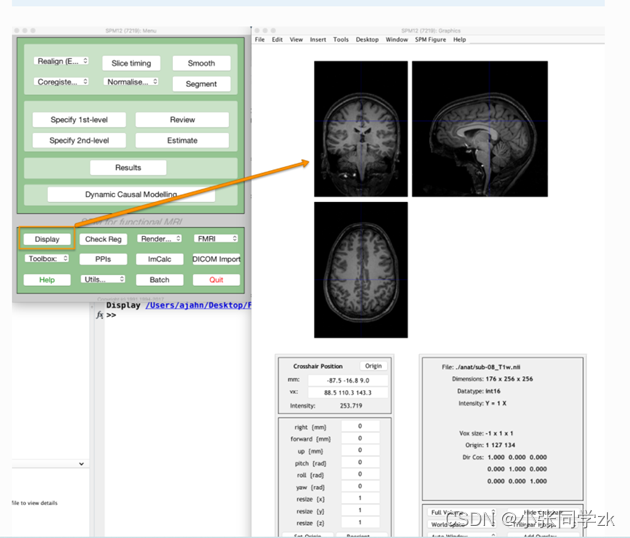The height and width of the screenshot is (538, 630).
Task: Click the Slice timing button
Action: point(131,63)
